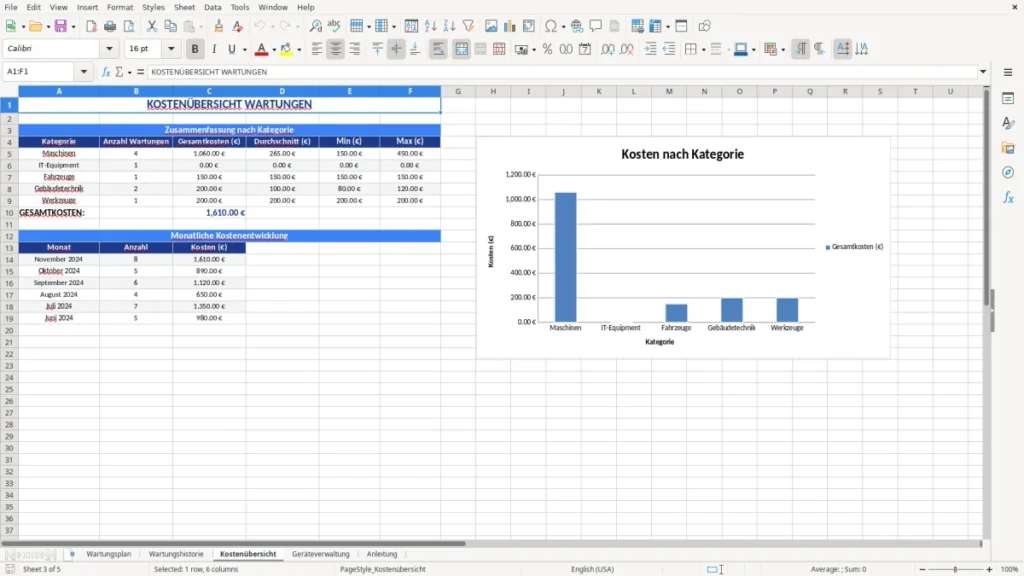Open the File menu
Screen dimensions: 1024x576
click(x=11, y=7)
